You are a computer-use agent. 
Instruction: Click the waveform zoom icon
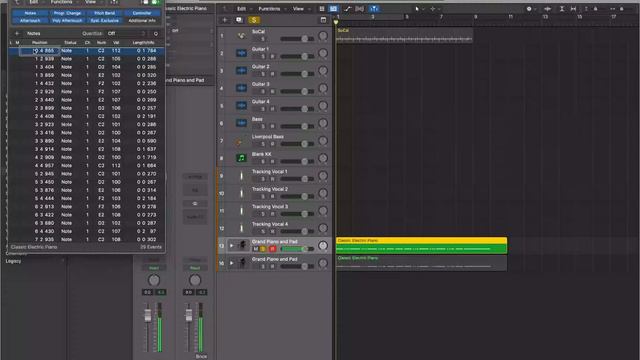tap(548, 9)
